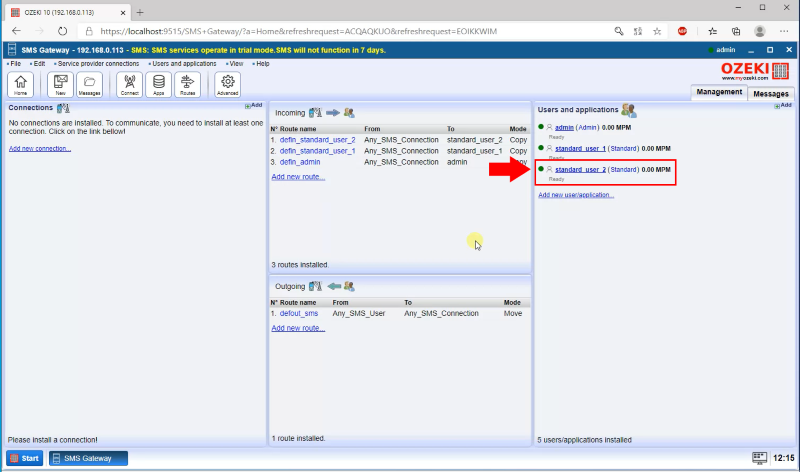Image resolution: width=800 pixels, height=472 pixels.
Task: Open defin_admin incoming route
Action: (300, 162)
